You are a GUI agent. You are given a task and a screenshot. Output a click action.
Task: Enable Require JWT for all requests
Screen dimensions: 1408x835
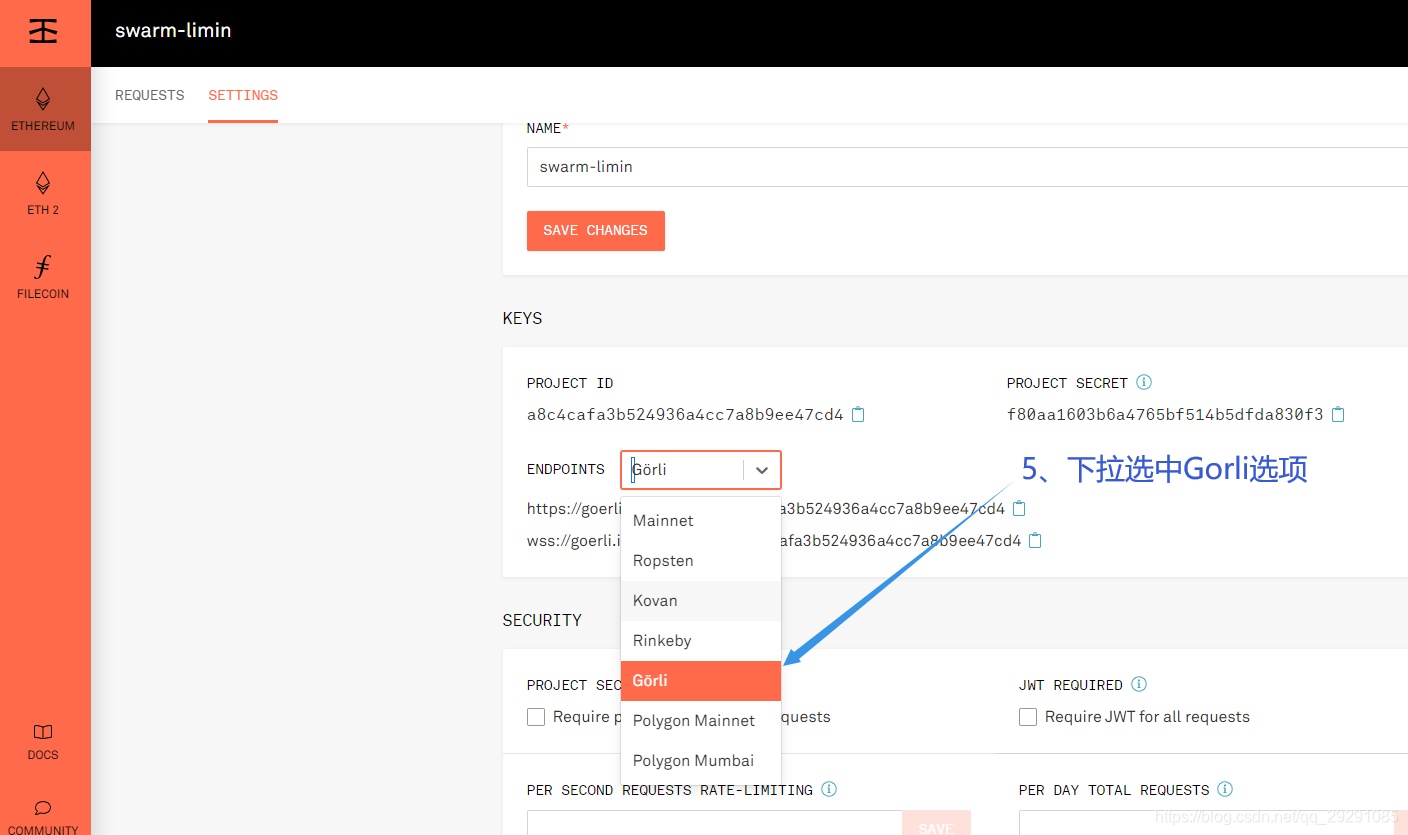pyautogui.click(x=1028, y=717)
